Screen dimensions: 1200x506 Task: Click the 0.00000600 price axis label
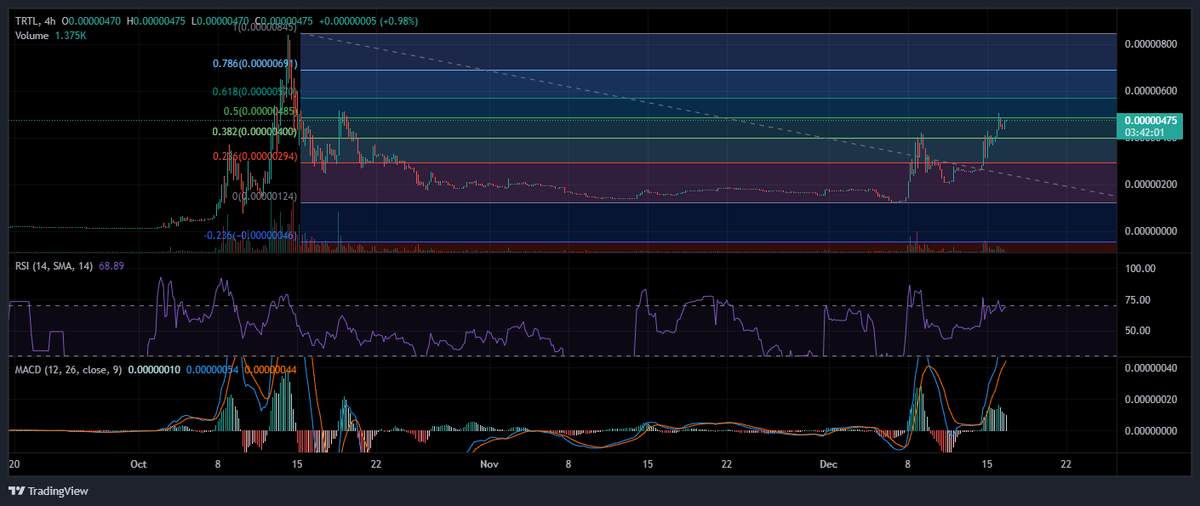(1150, 91)
